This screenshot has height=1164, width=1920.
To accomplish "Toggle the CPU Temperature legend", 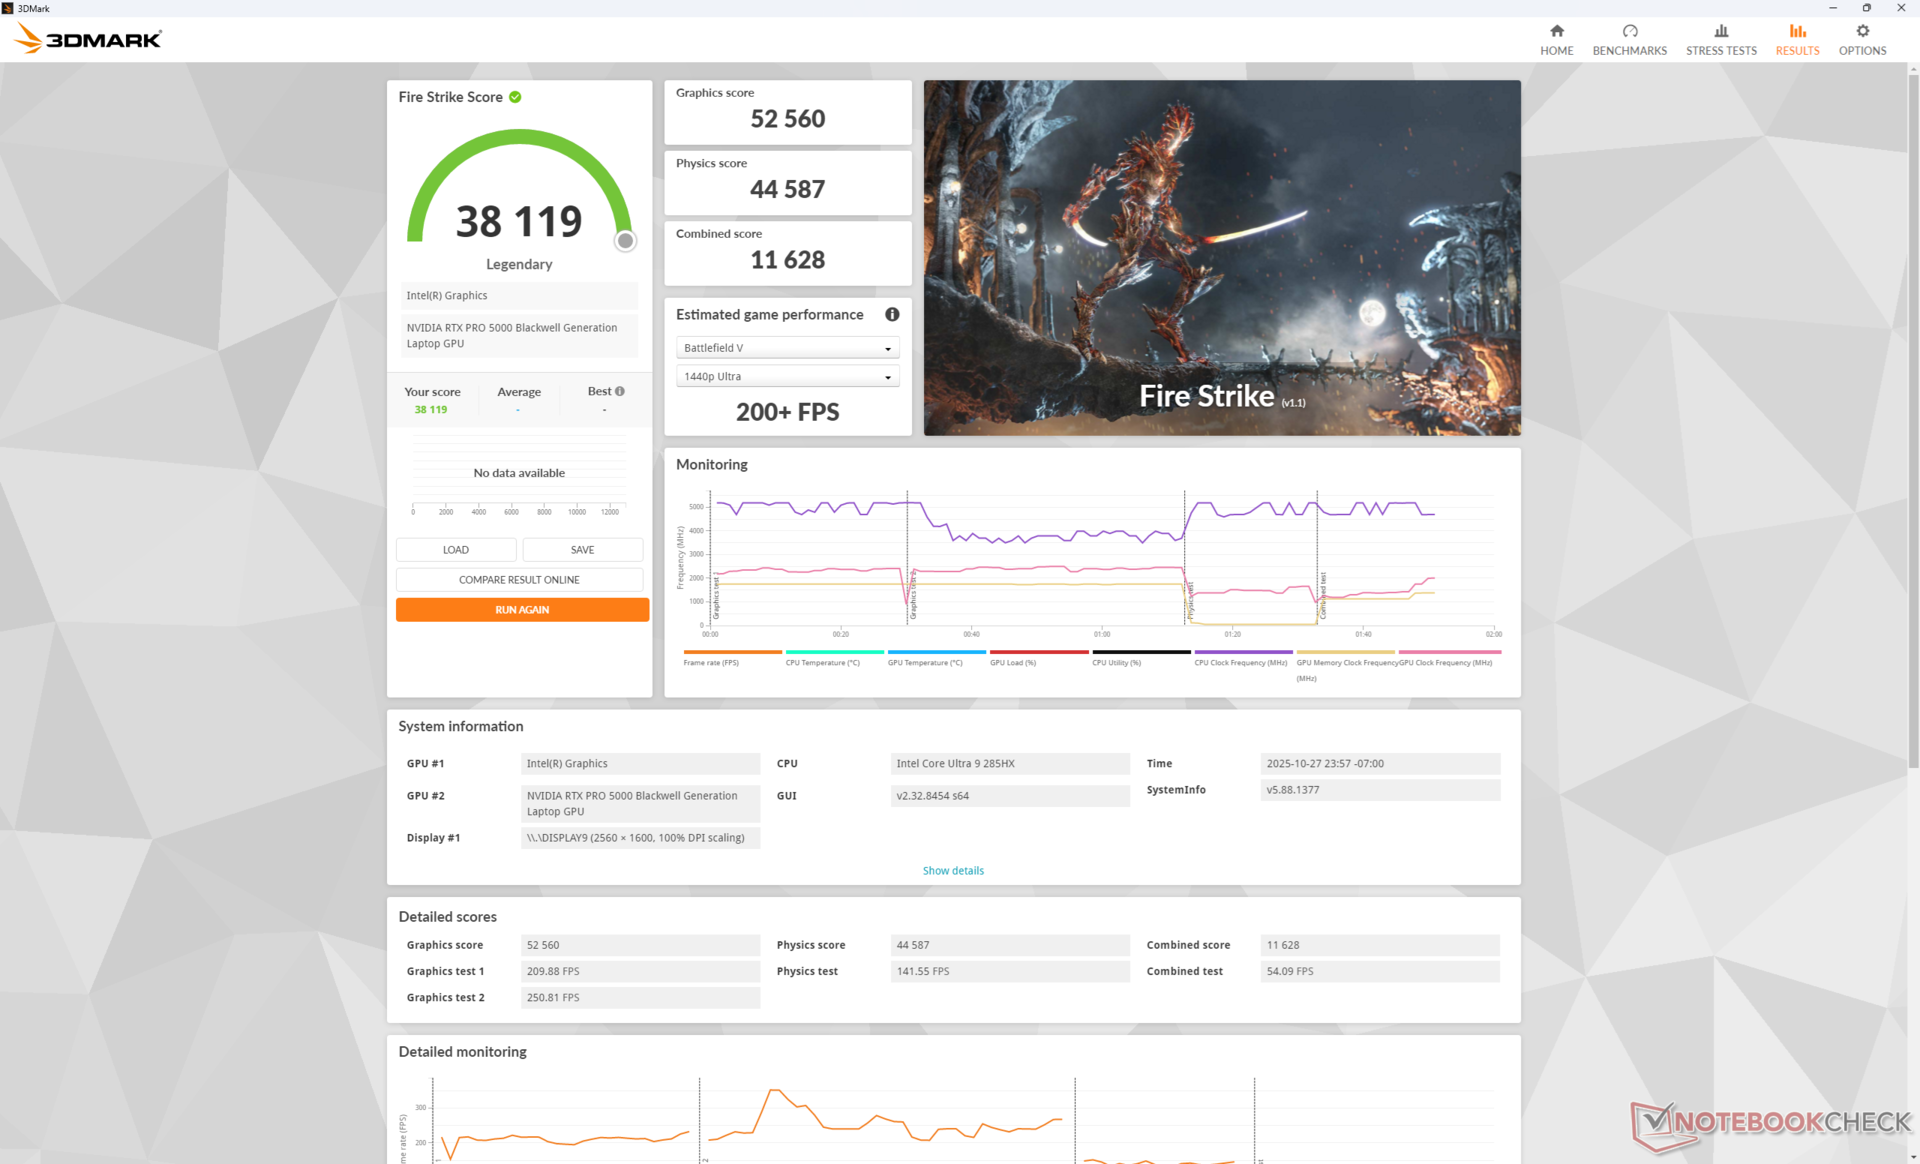I will [822, 662].
